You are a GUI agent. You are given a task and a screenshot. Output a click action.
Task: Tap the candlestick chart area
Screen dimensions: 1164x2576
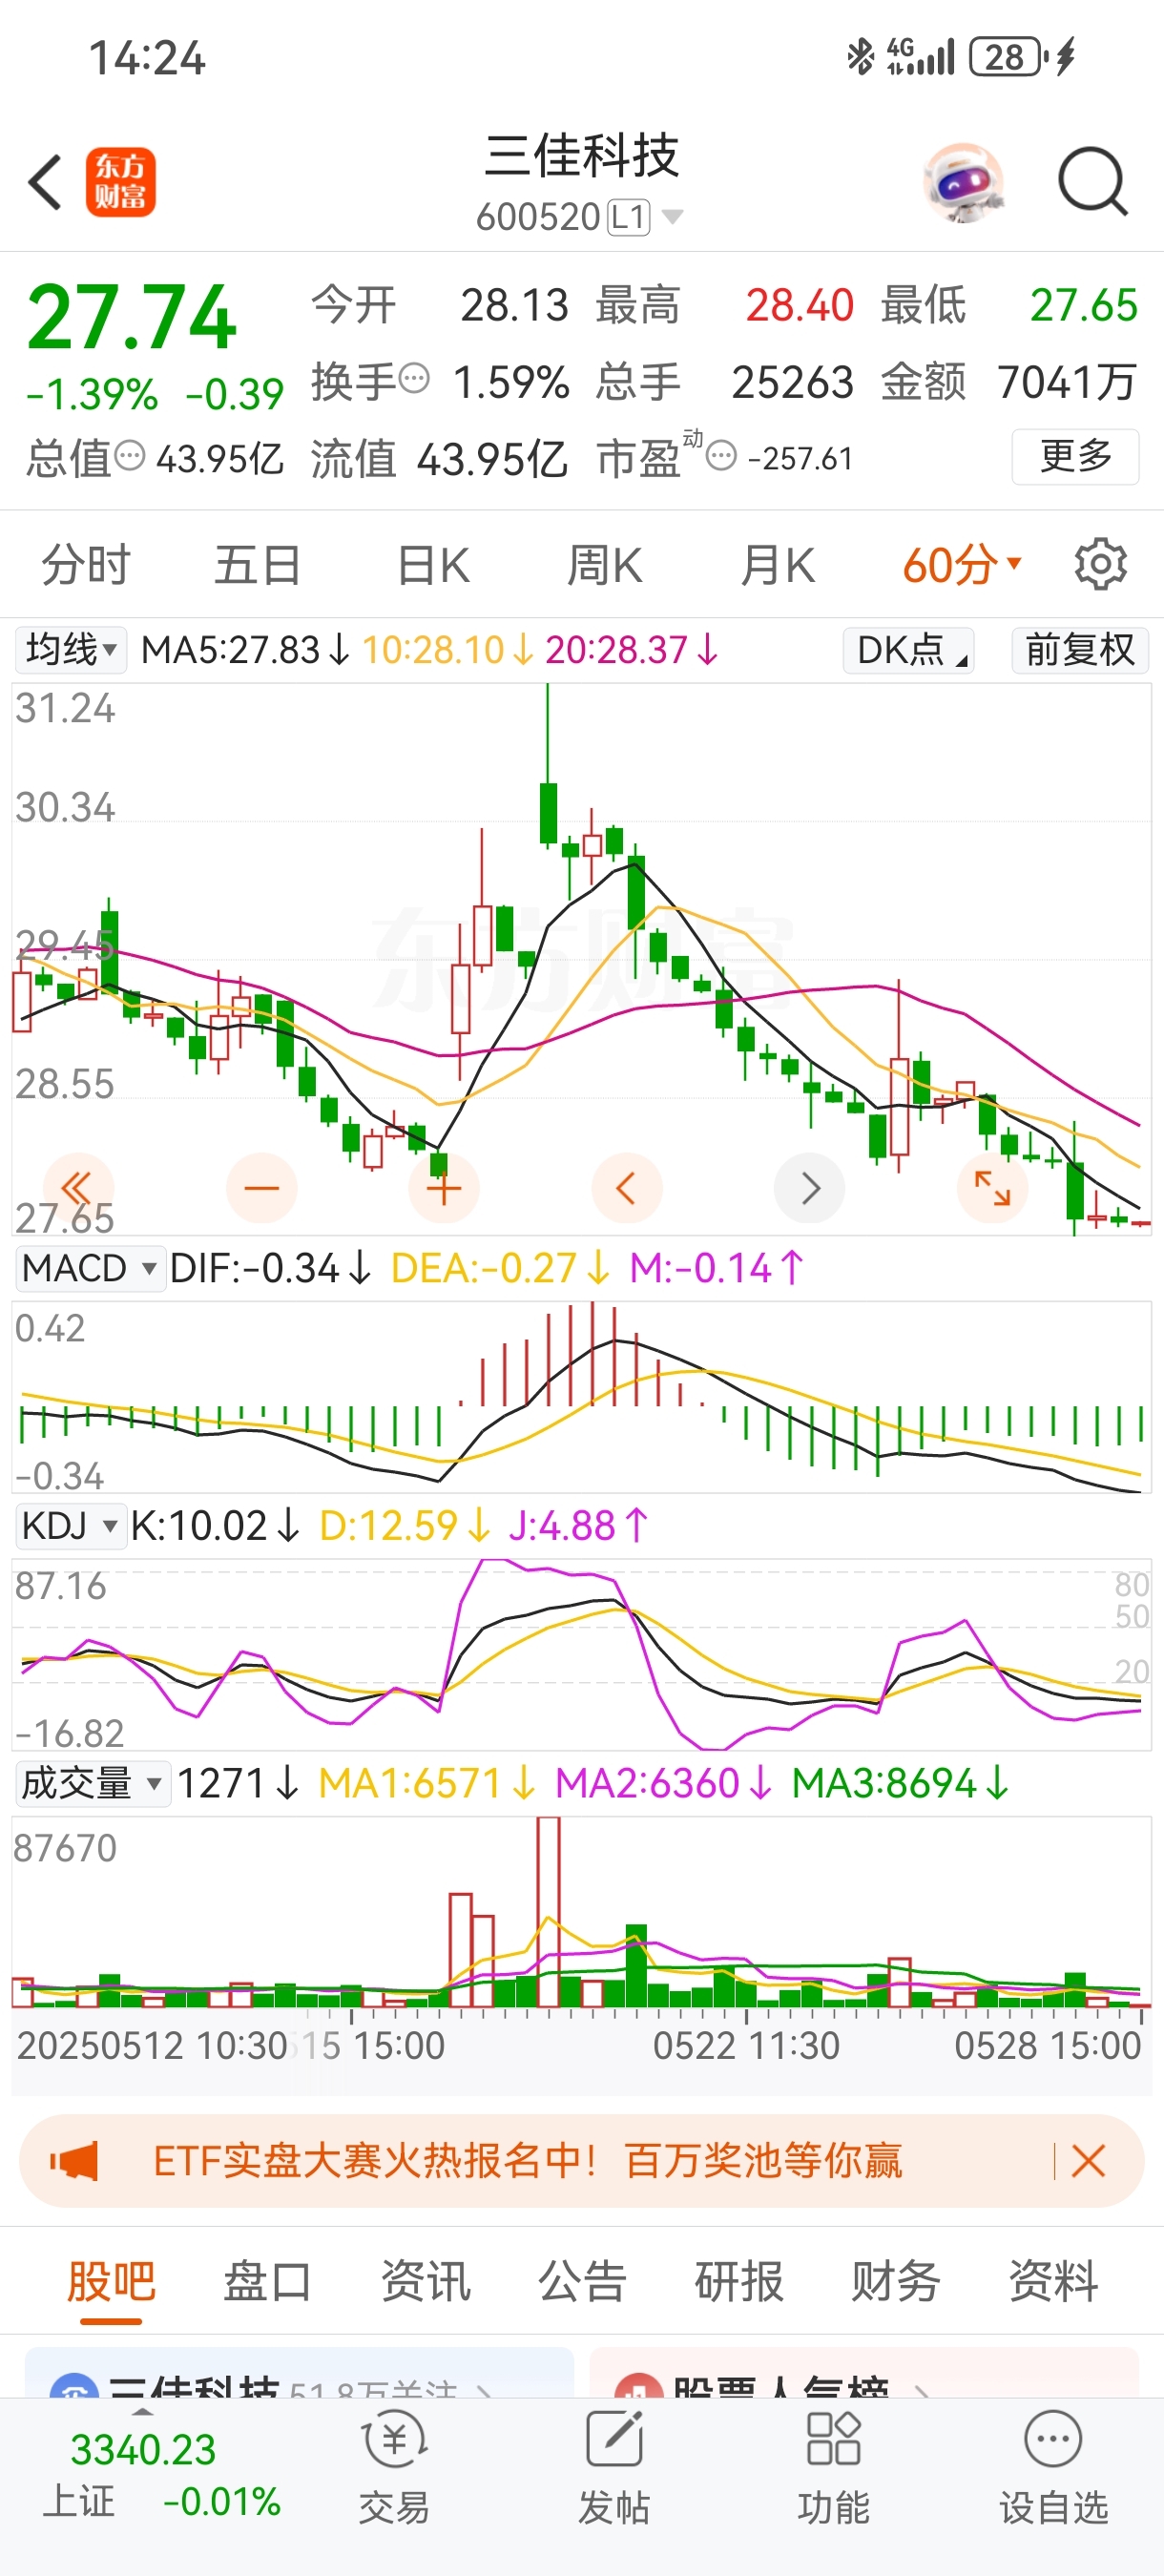pos(582,960)
